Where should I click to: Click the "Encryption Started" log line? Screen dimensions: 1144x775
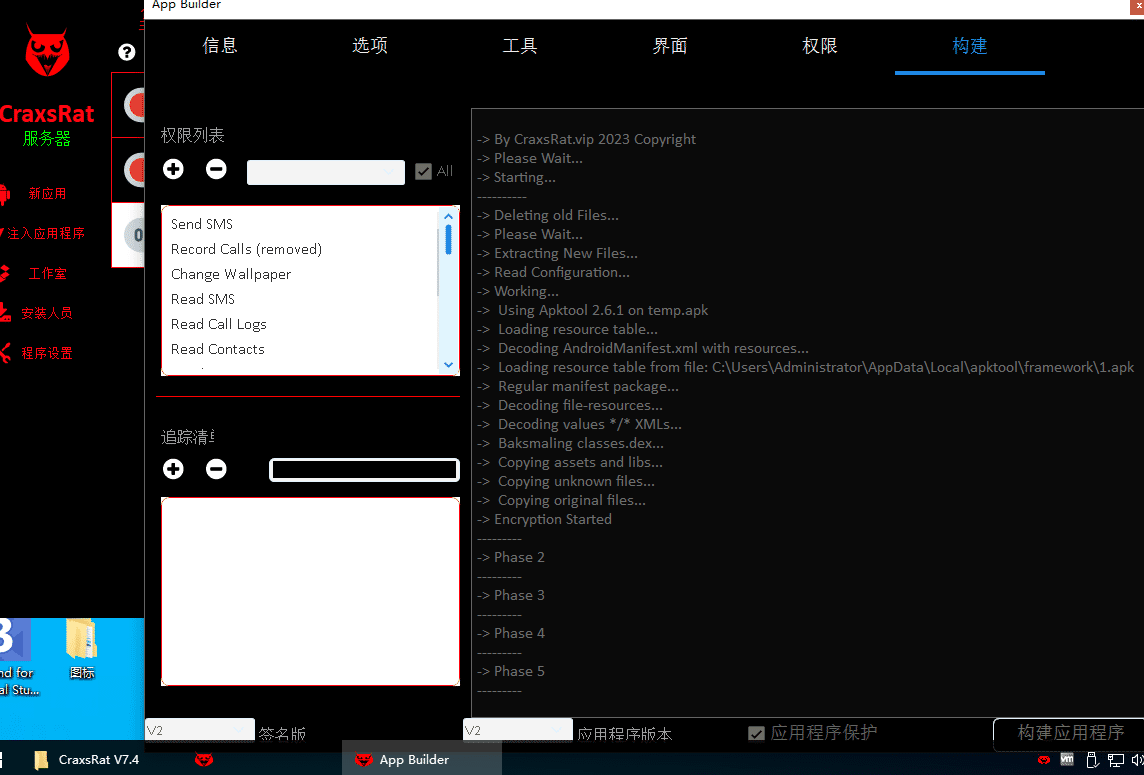(544, 519)
